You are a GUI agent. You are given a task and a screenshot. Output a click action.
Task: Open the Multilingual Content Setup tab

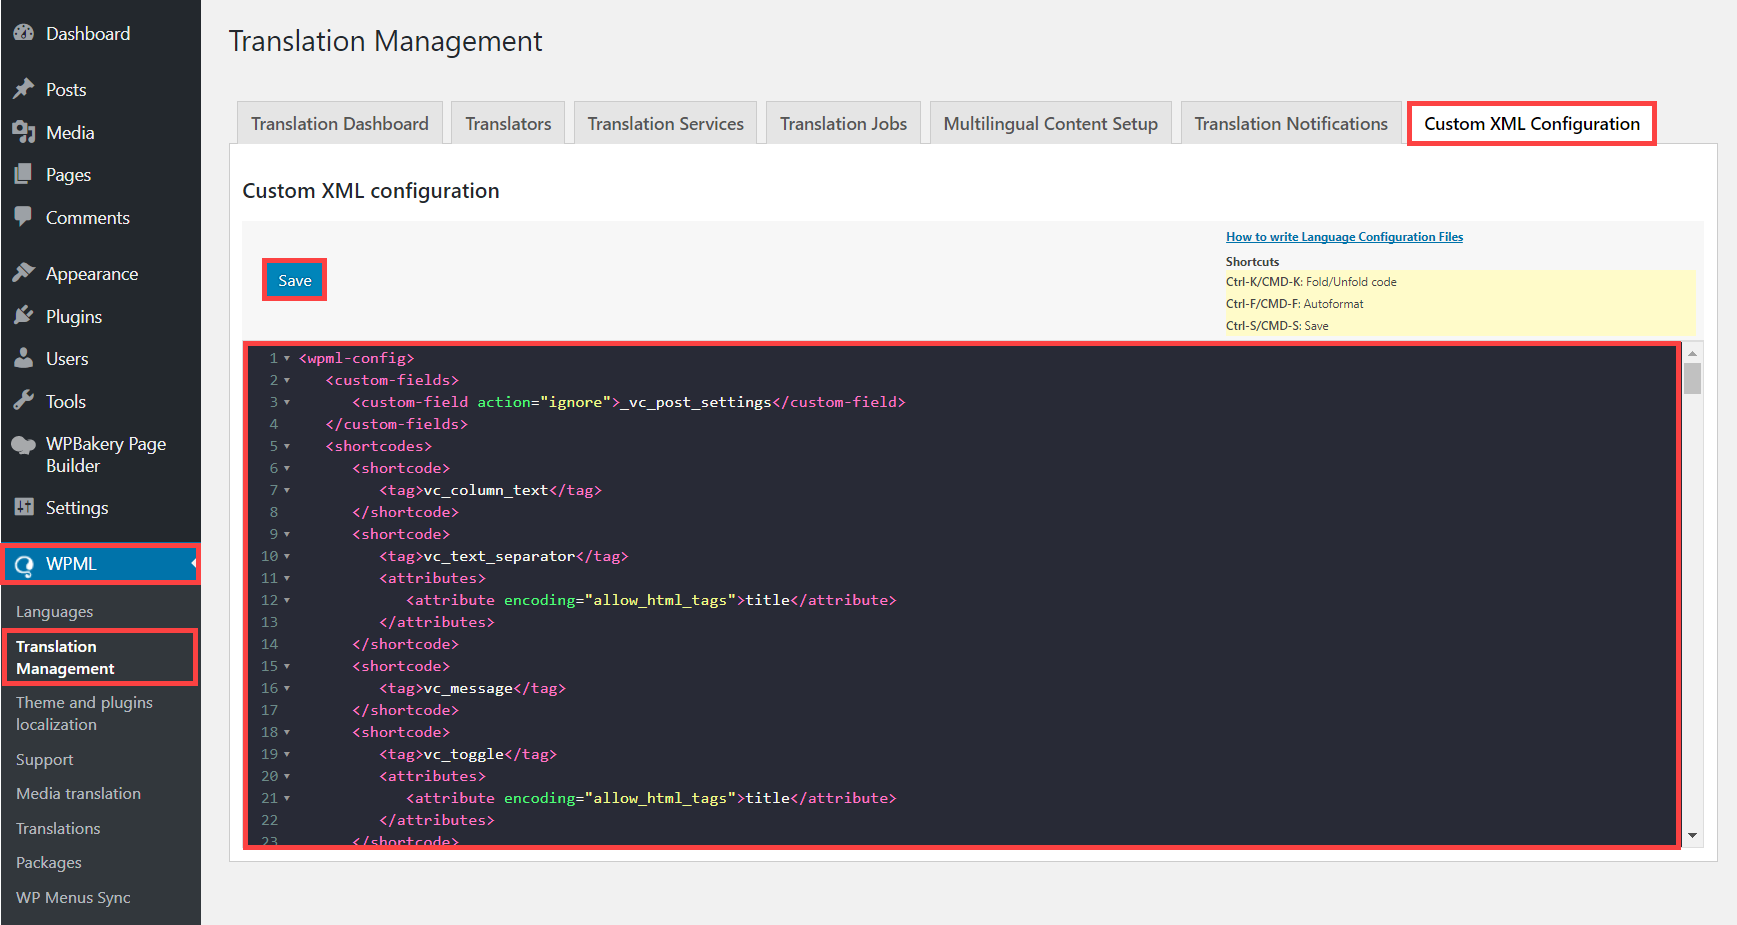pos(1050,123)
